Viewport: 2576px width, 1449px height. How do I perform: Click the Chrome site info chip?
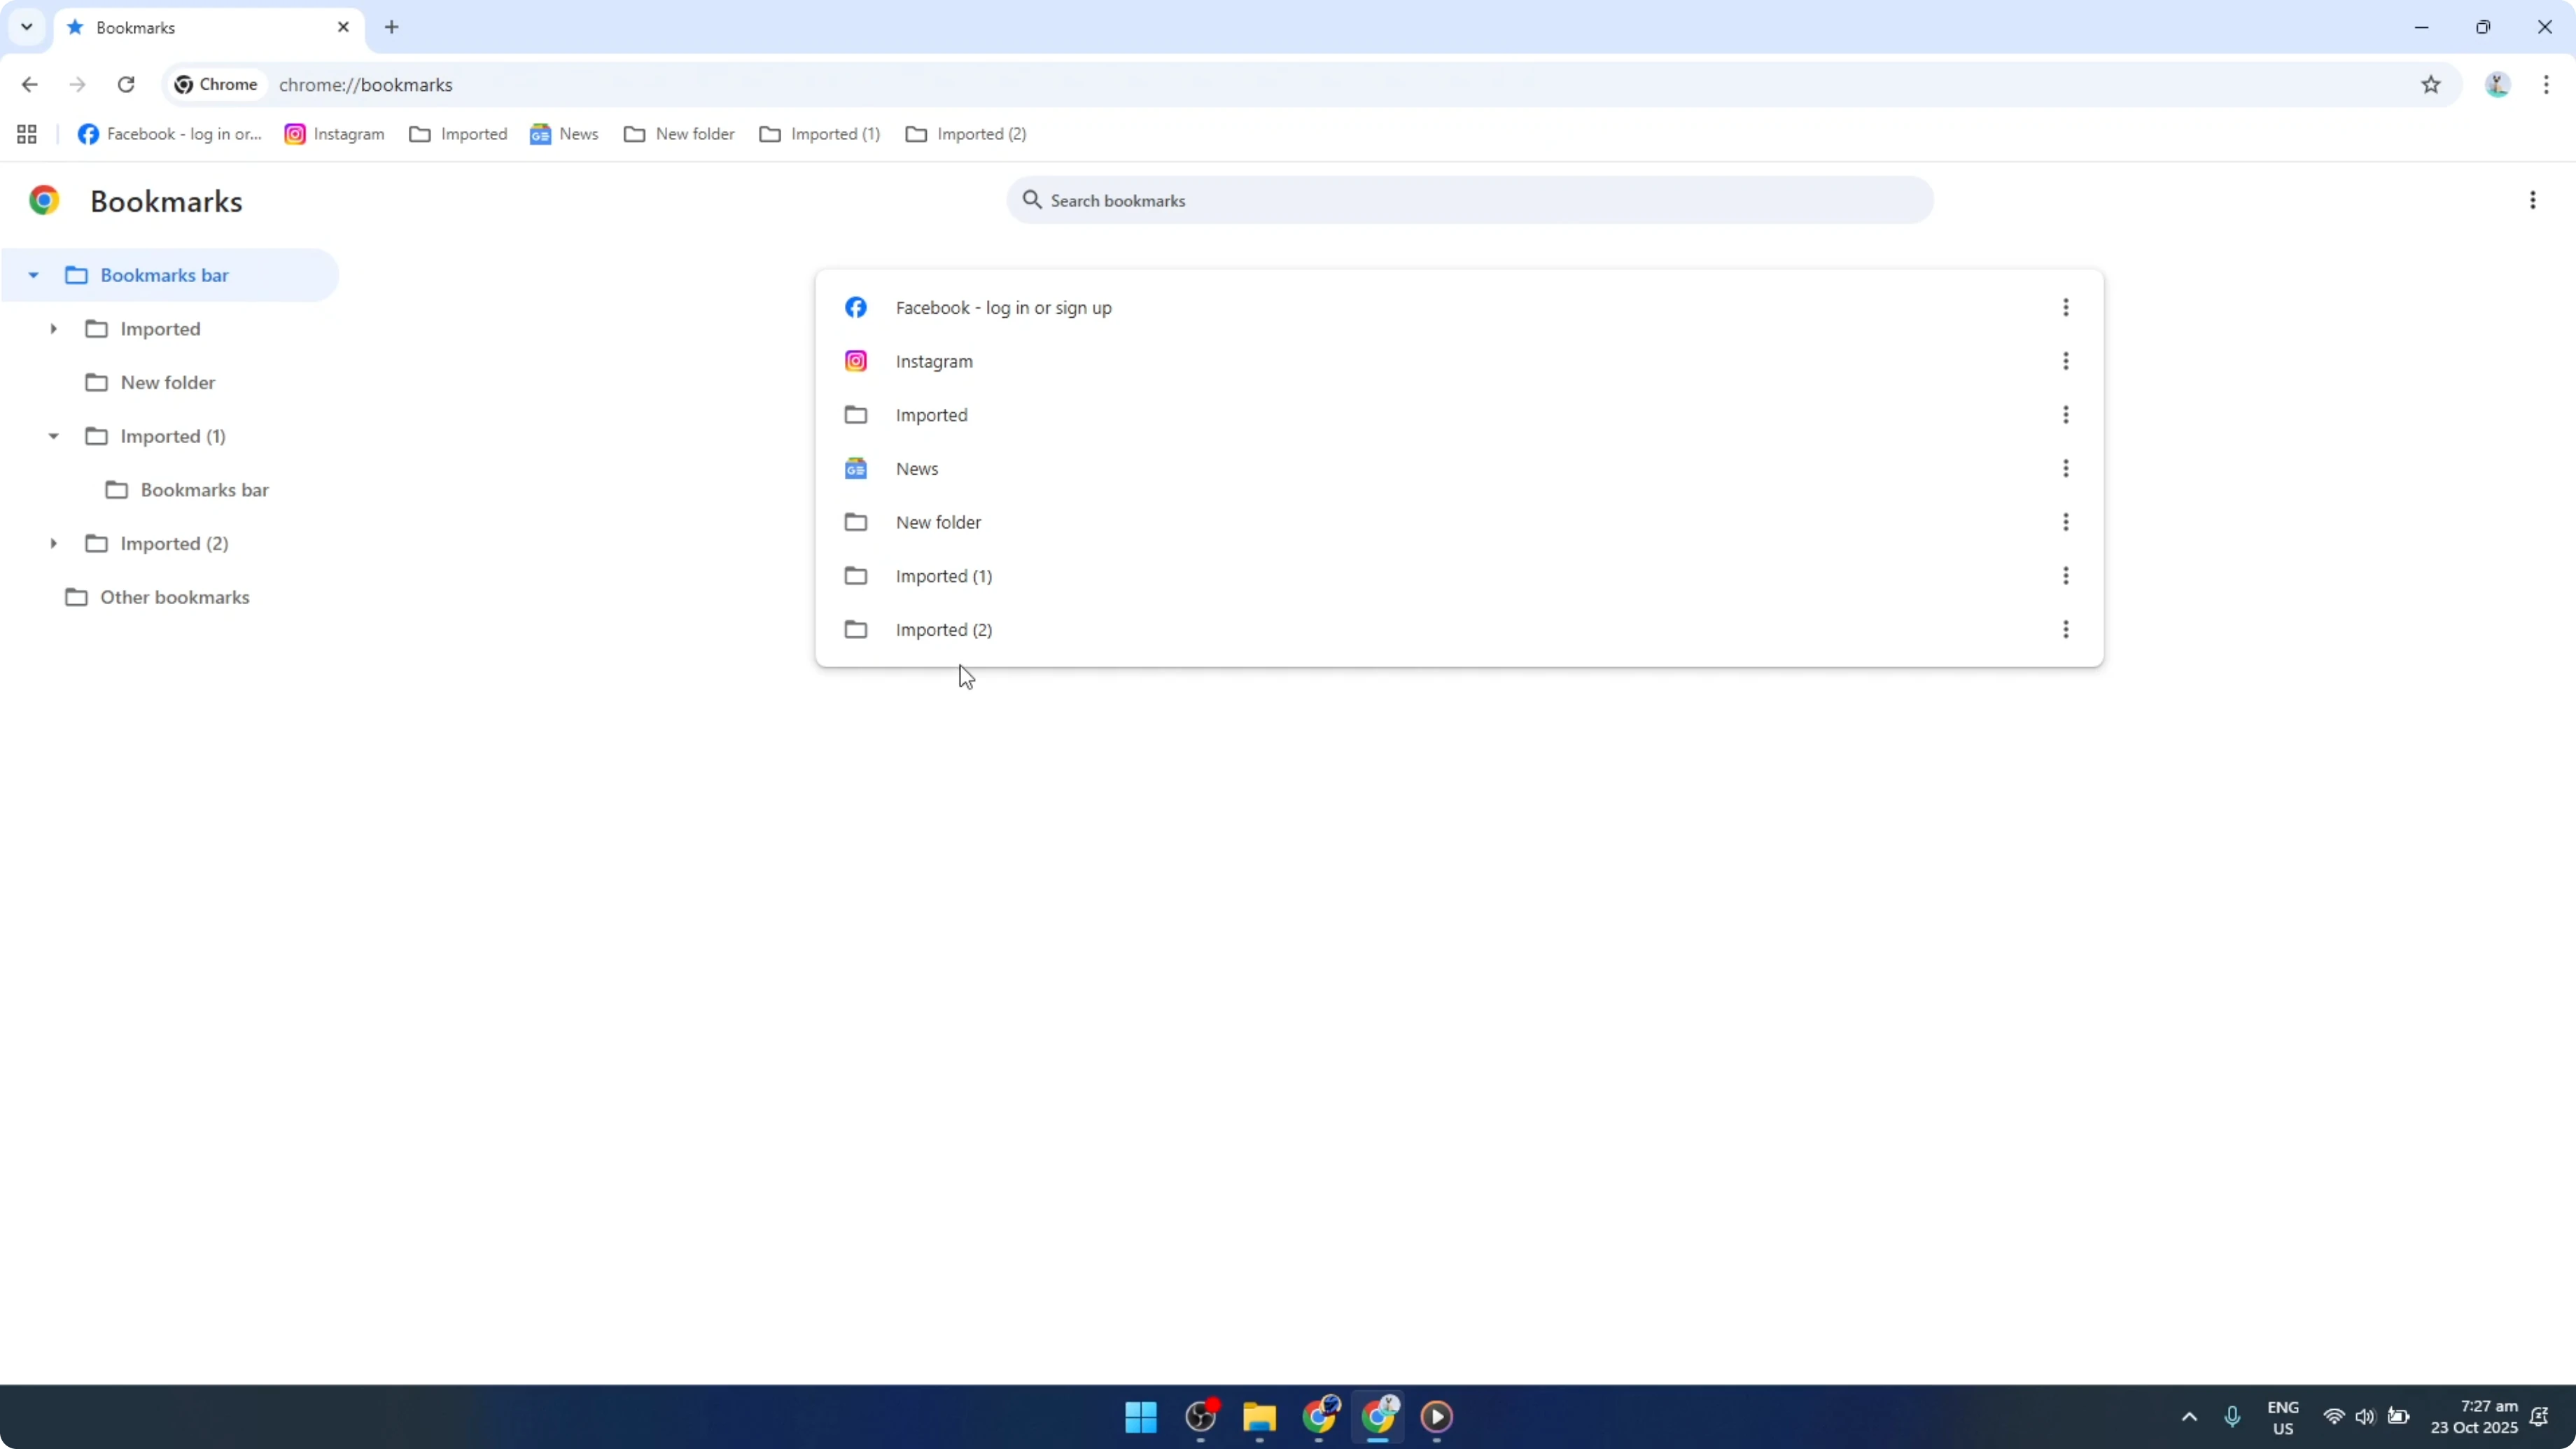(x=216, y=84)
